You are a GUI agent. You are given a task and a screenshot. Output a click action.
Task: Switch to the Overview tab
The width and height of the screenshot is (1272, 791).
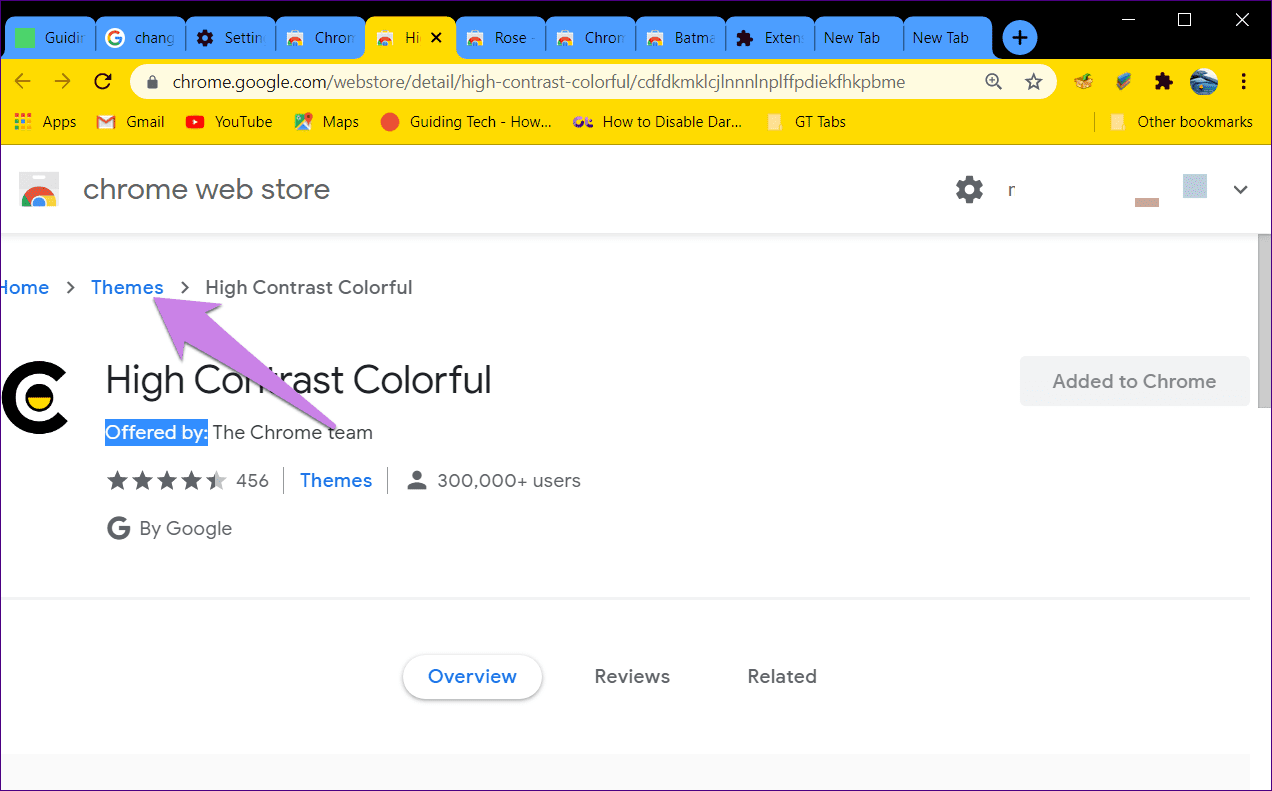point(472,677)
